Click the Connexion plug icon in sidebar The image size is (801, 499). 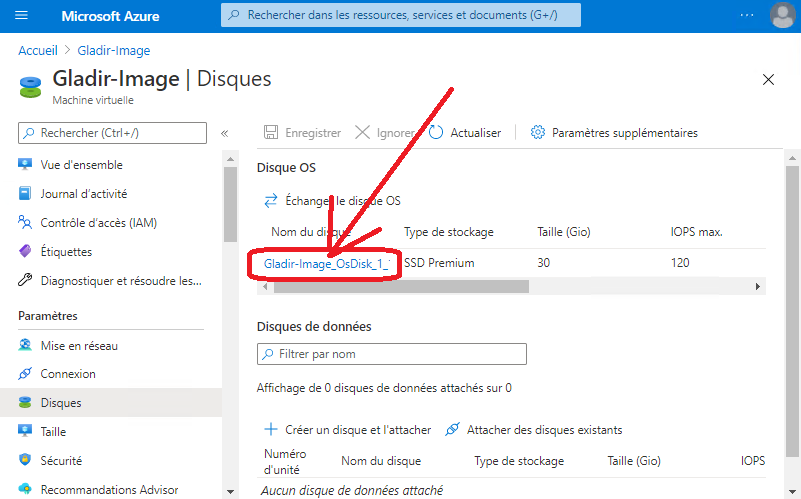point(25,374)
